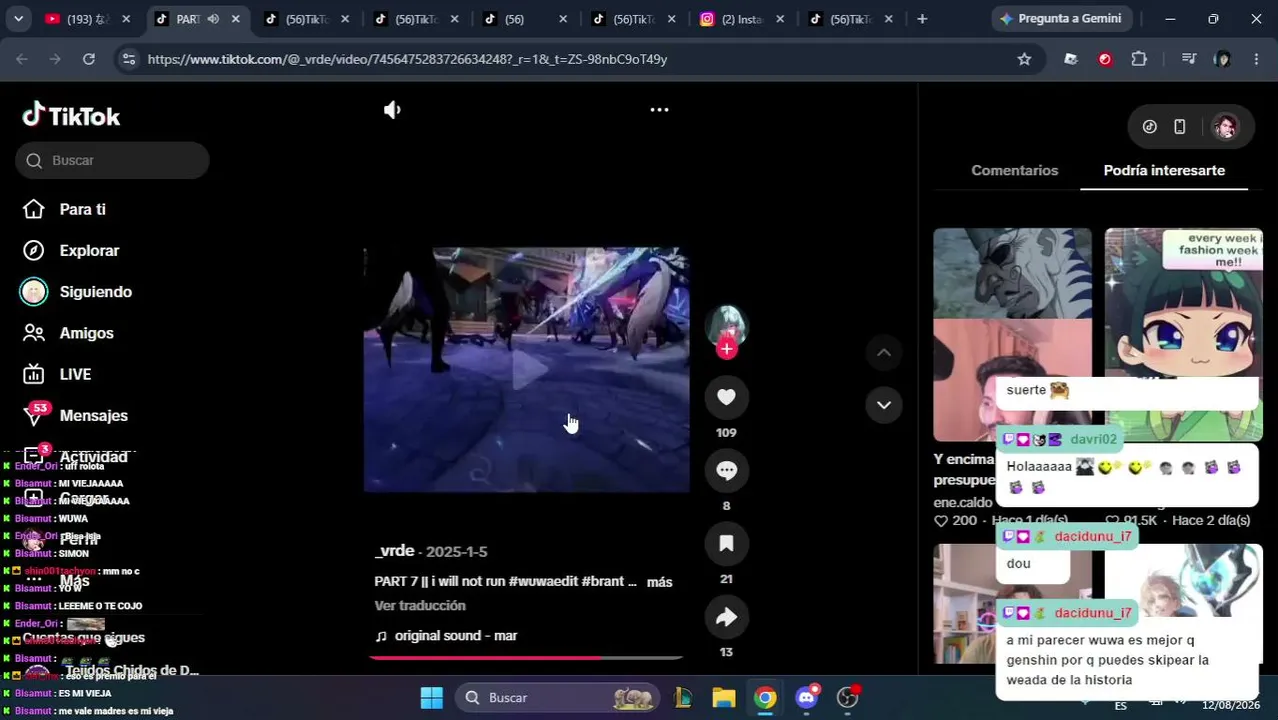Click the red extension icon in Chrome toolbar
This screenshot has width=1278, height=720.
pyautogui.click(x=1105, y=59)
